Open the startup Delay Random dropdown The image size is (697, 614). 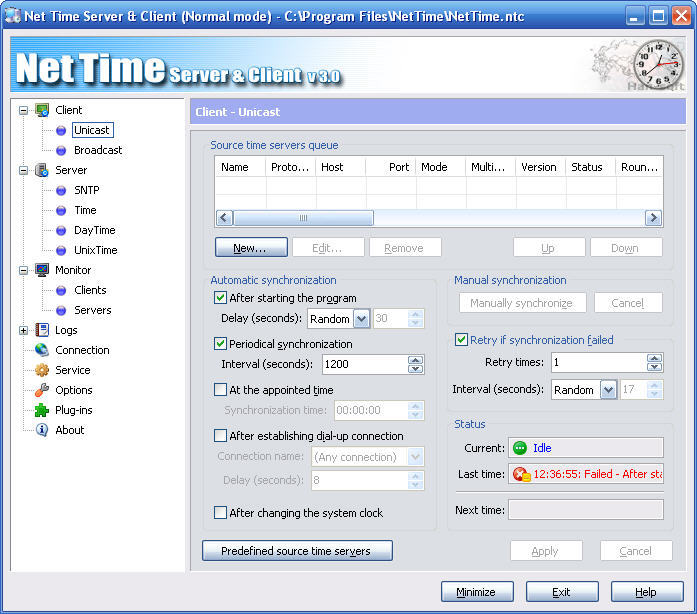click(361, 319)
